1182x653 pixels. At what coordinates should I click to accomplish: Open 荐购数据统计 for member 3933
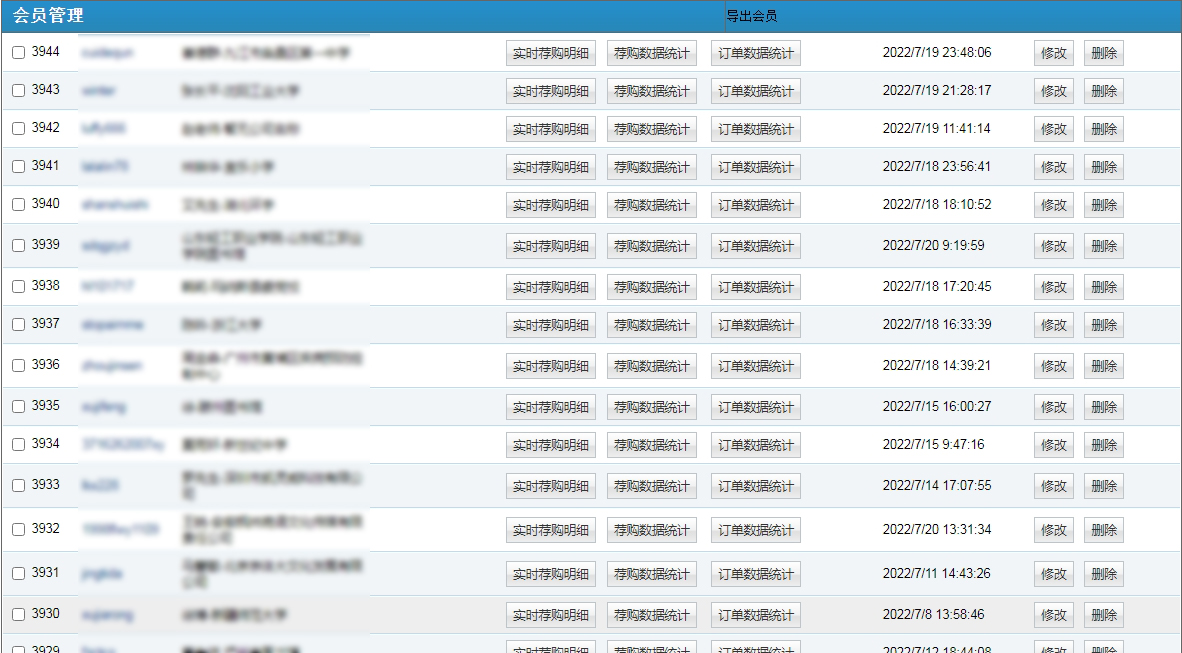pyautogui.click(x=651, y=486)
